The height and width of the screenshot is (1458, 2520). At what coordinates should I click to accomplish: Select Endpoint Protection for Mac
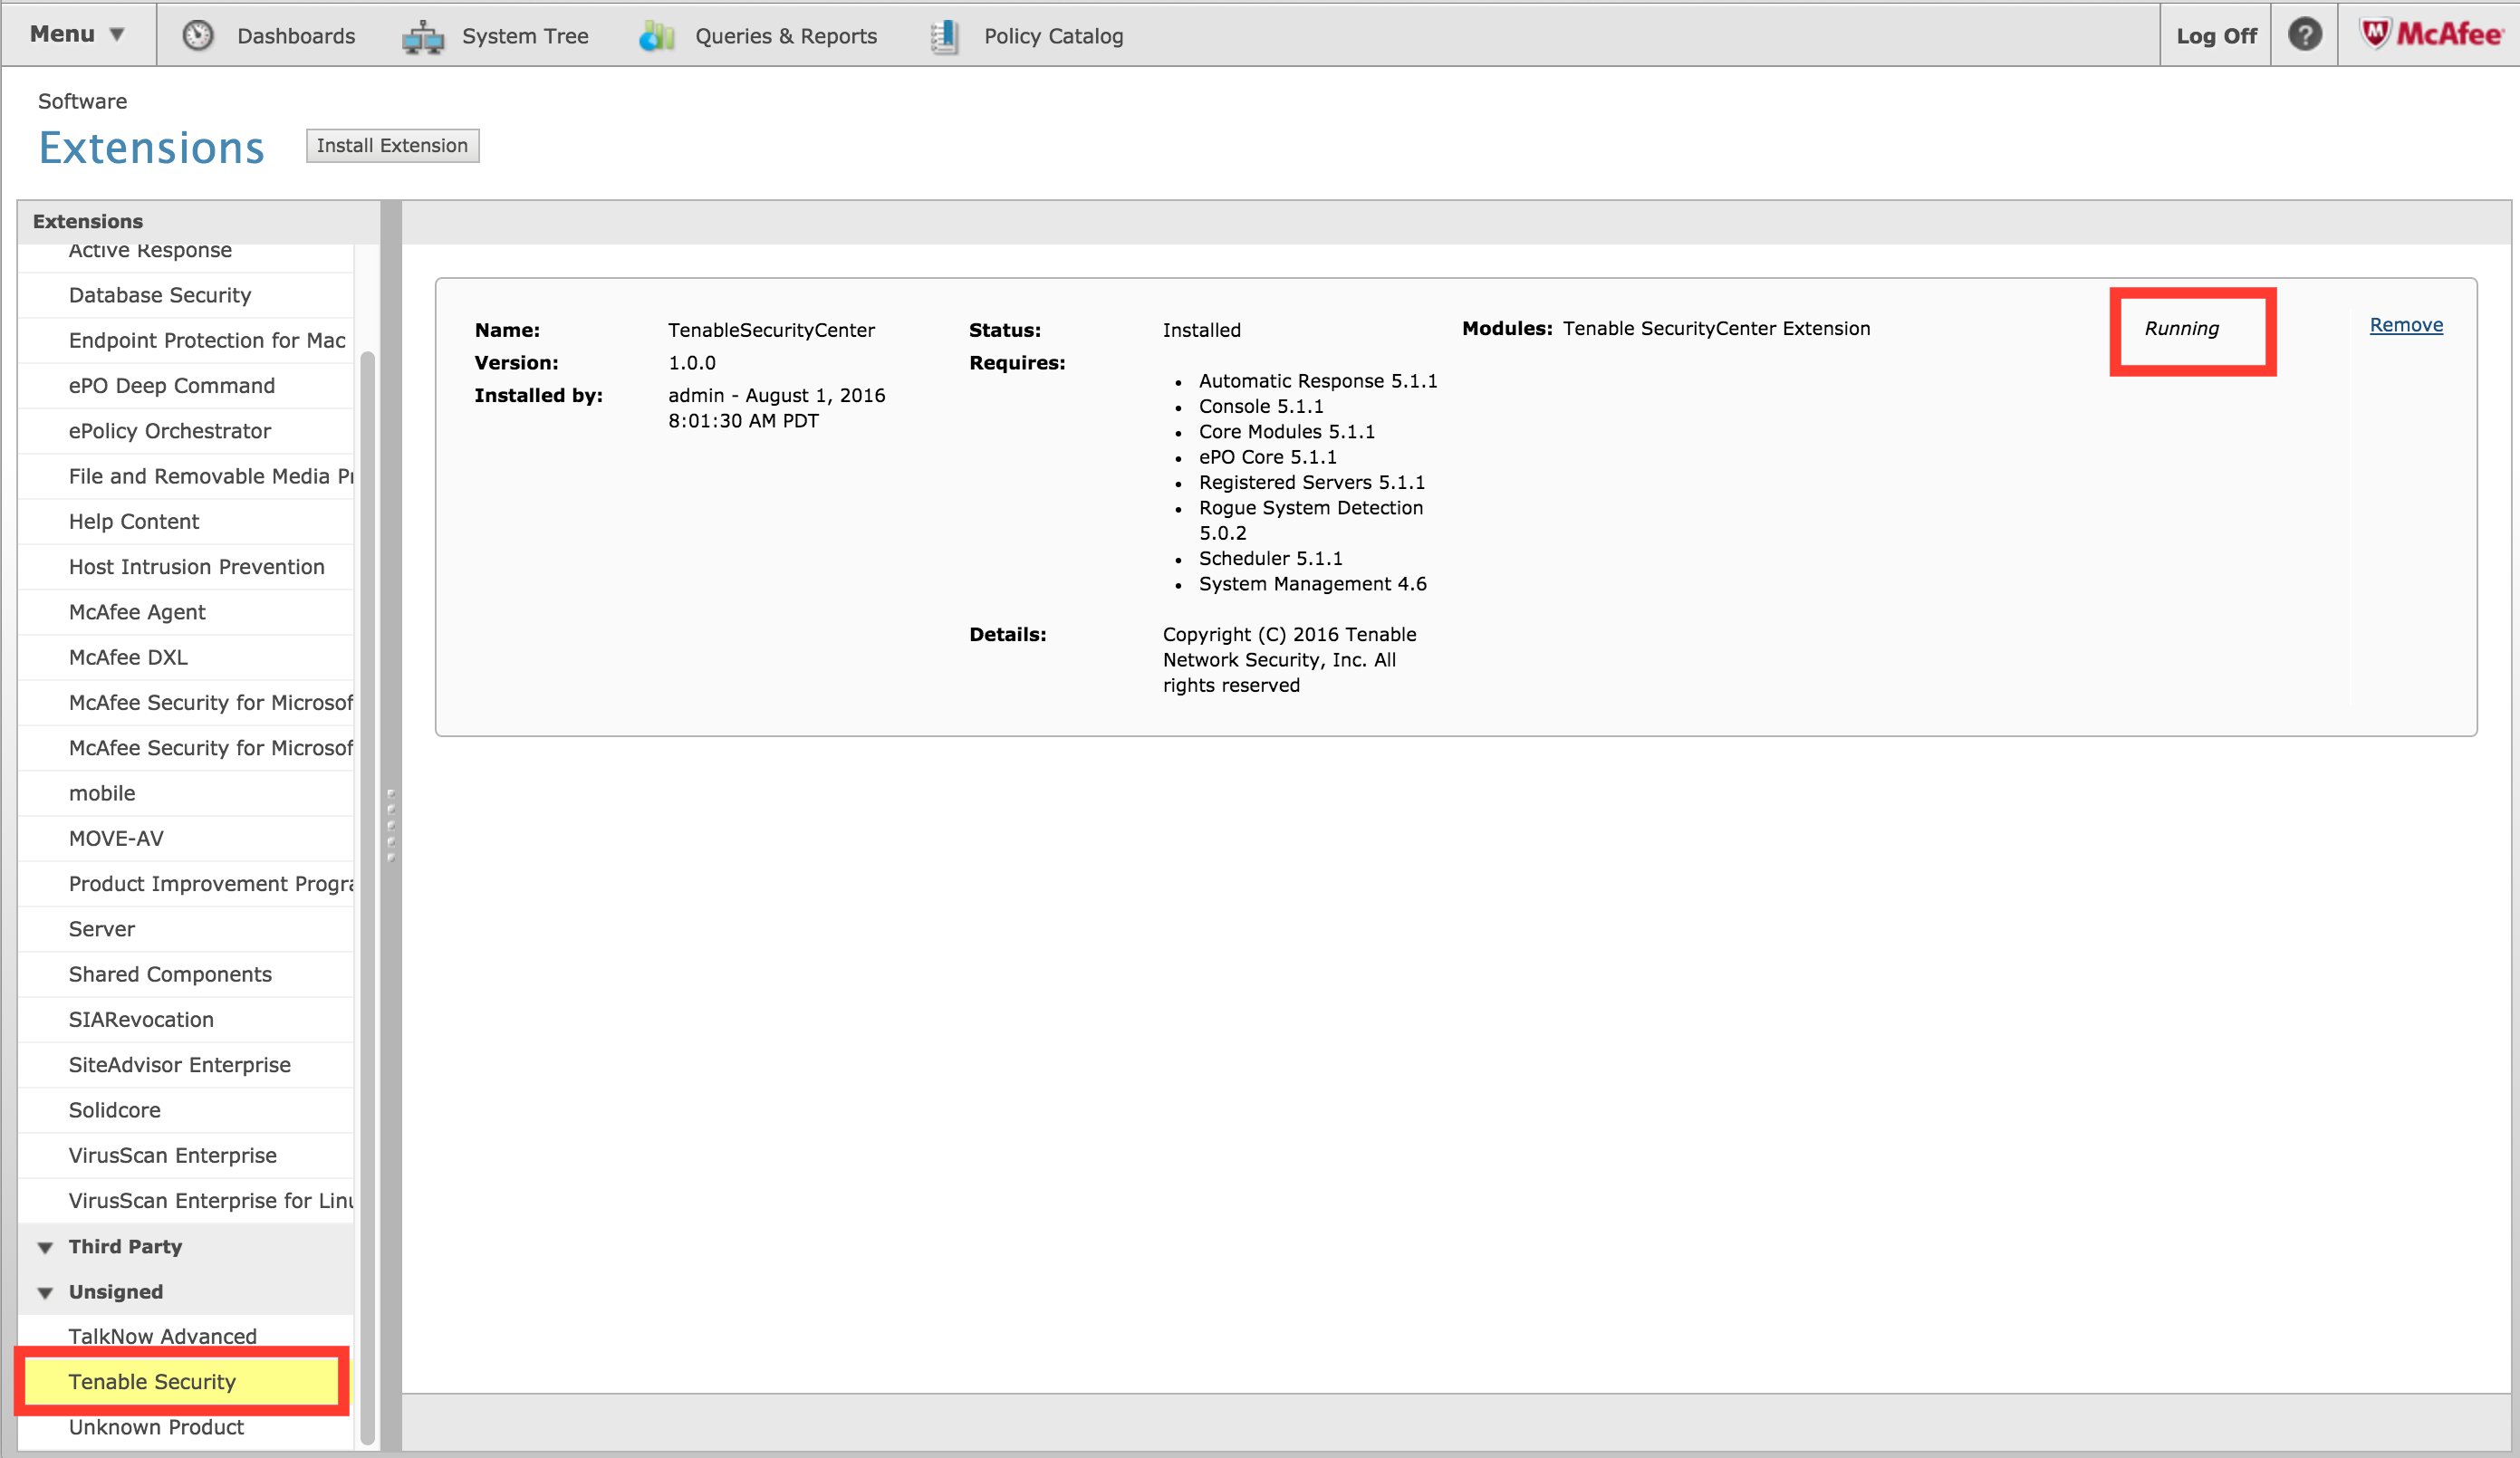pyautogui.click(x=186, y=340)
